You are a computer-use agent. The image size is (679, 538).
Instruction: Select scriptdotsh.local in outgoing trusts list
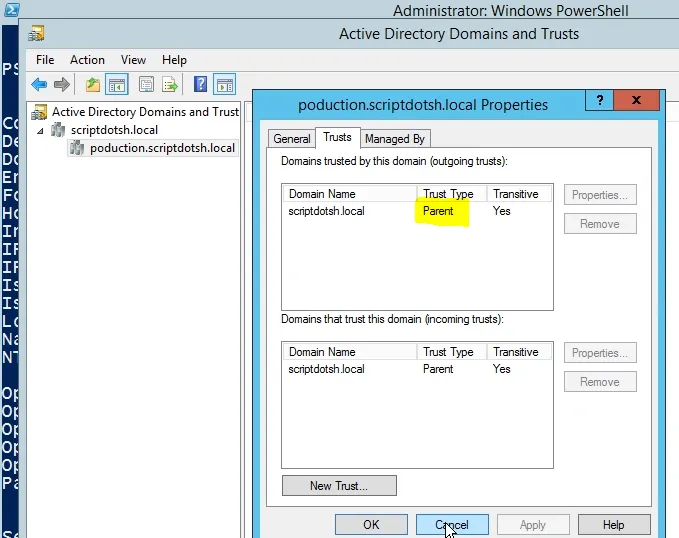point(327,211)
